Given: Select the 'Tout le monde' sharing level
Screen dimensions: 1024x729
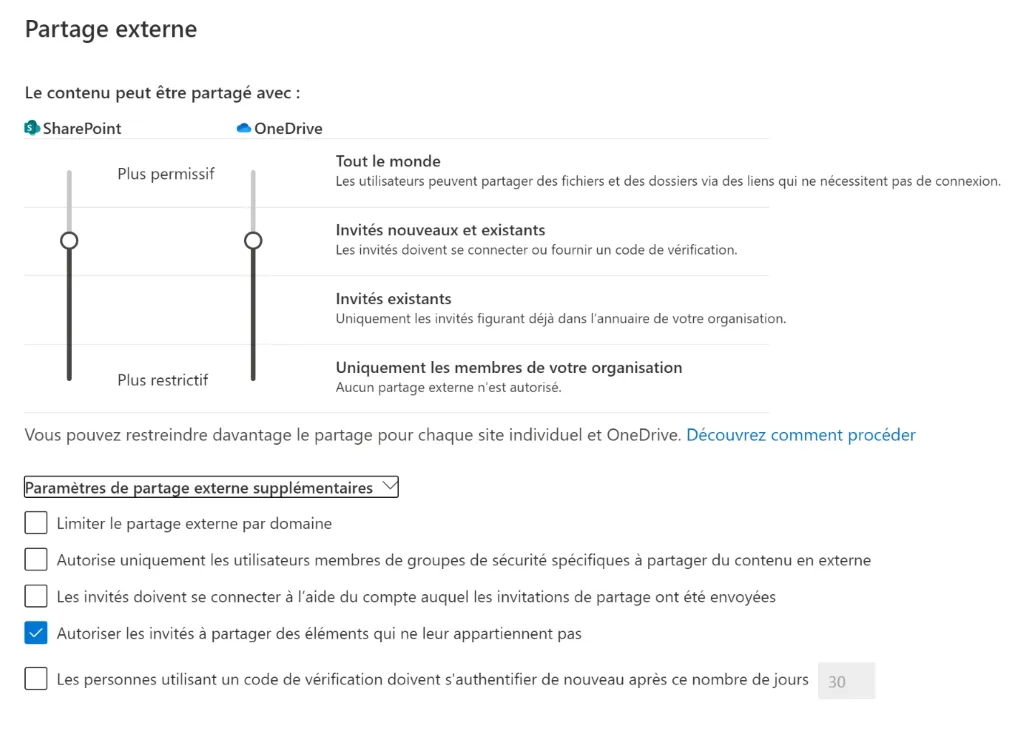Looking at the screenshot, I should coord(388,161).
